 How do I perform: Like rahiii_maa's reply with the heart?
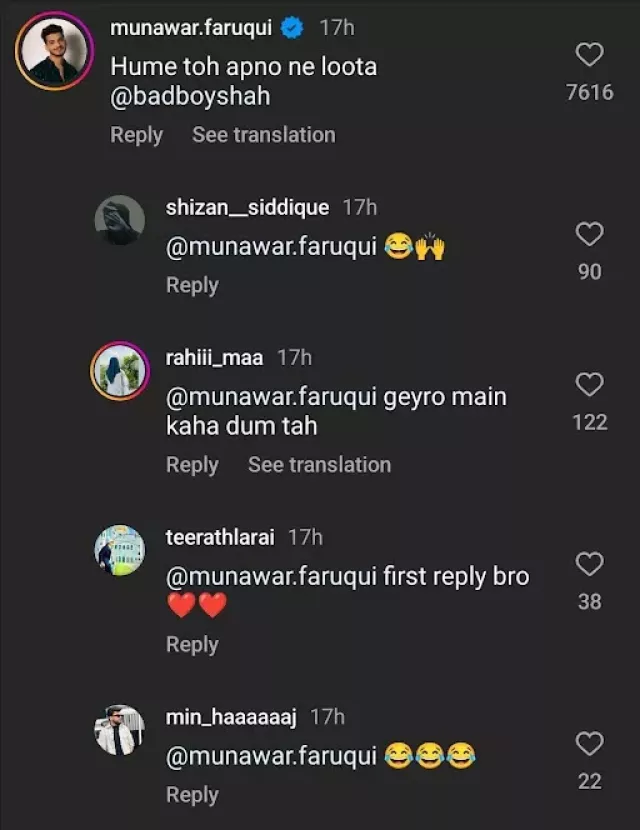[590, 385]
